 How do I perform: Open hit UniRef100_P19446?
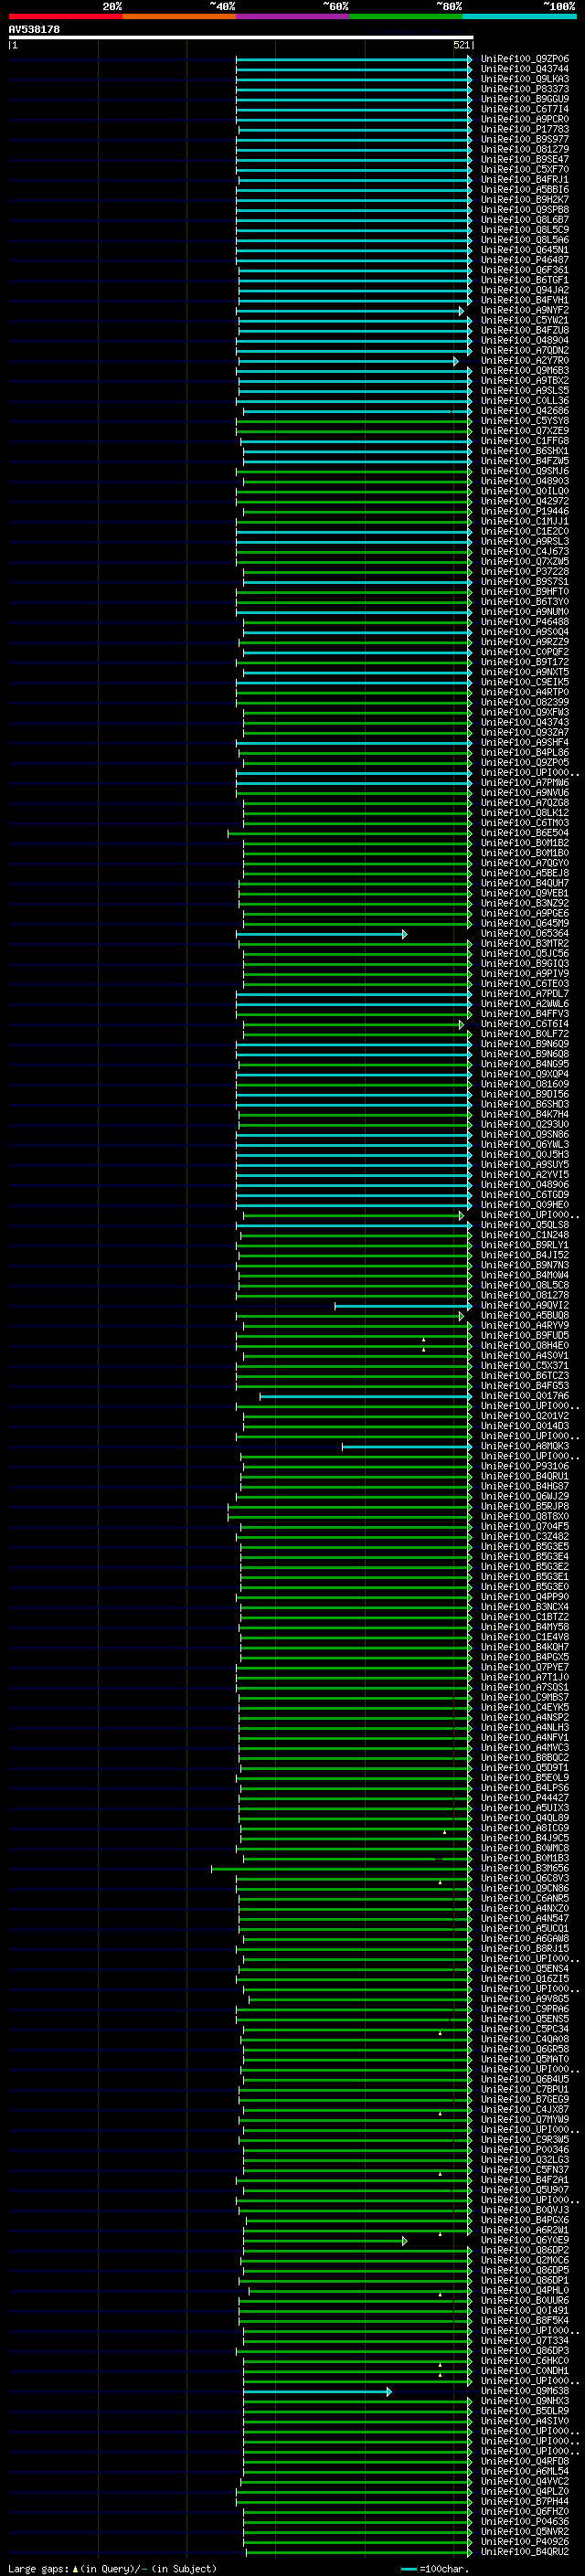pos(525,511)
